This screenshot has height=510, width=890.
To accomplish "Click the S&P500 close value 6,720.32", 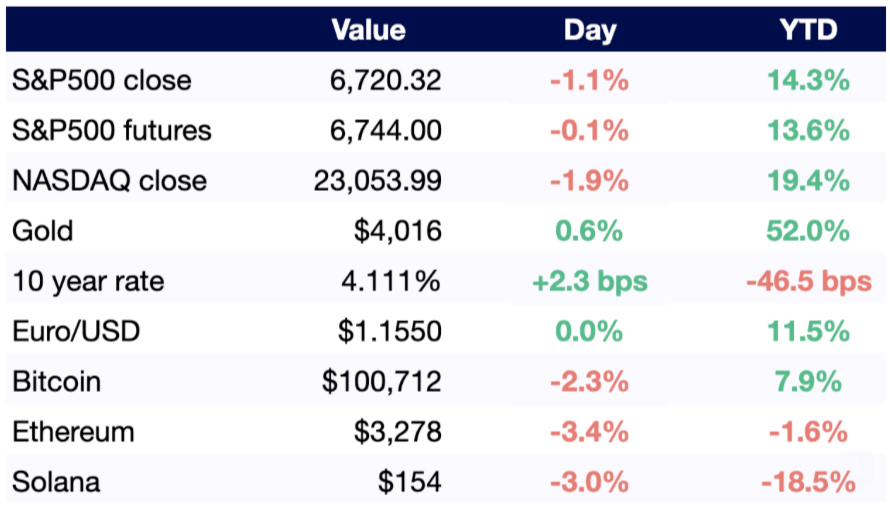I will pos(385,81).
